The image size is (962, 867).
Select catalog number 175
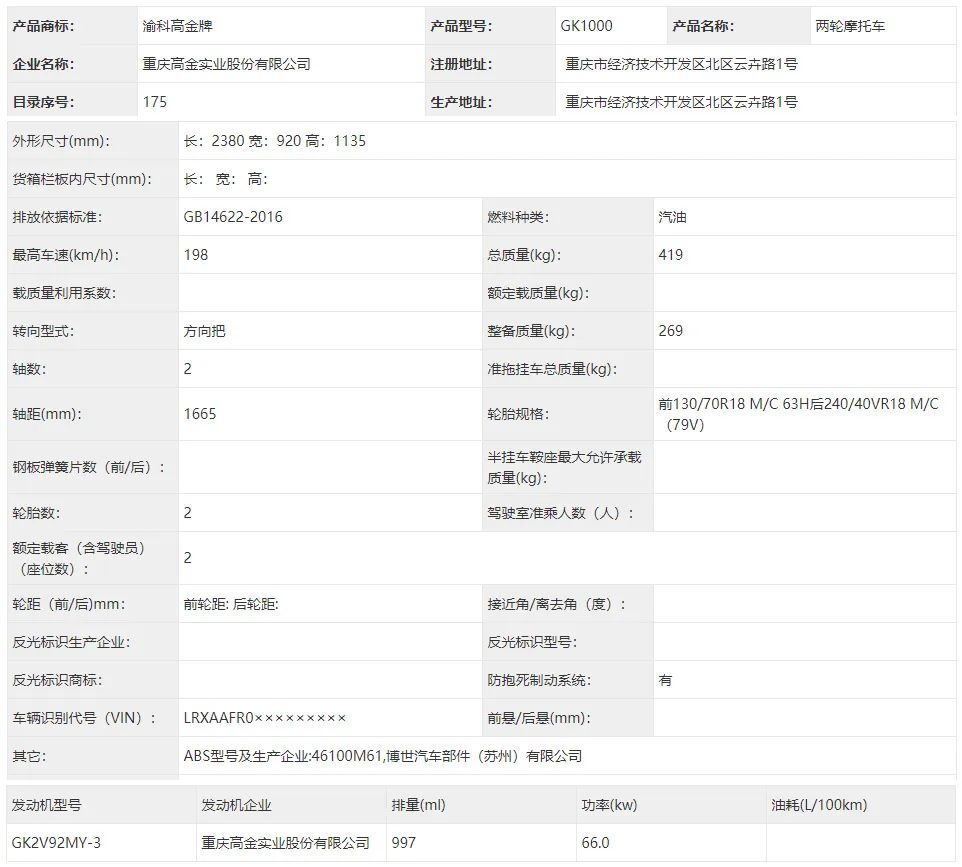(155, 102)
